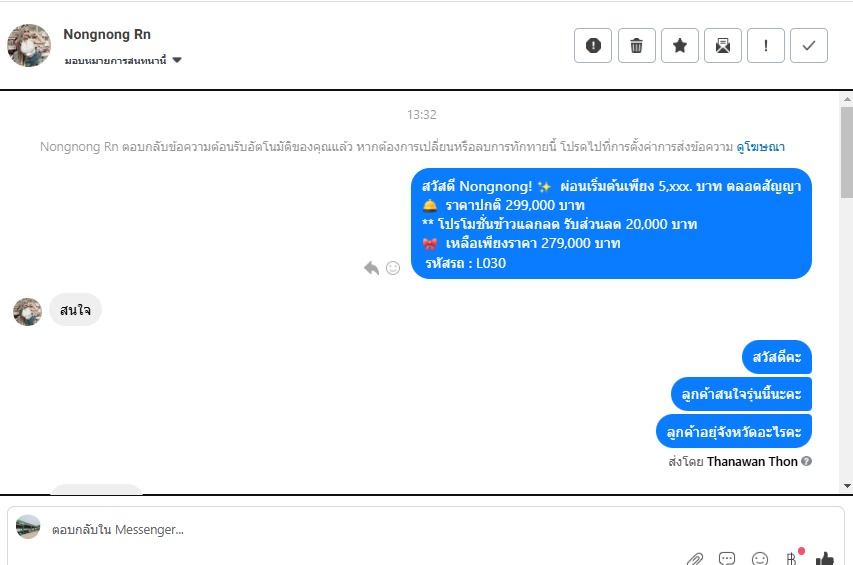Reply to promo message with arrow icon
The image size is (853, 565).
[372, 268]
